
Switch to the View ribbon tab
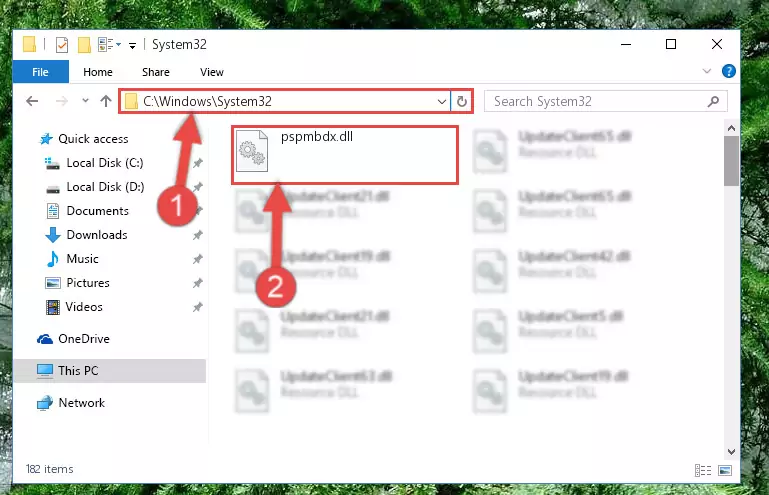tap(212, 72)
